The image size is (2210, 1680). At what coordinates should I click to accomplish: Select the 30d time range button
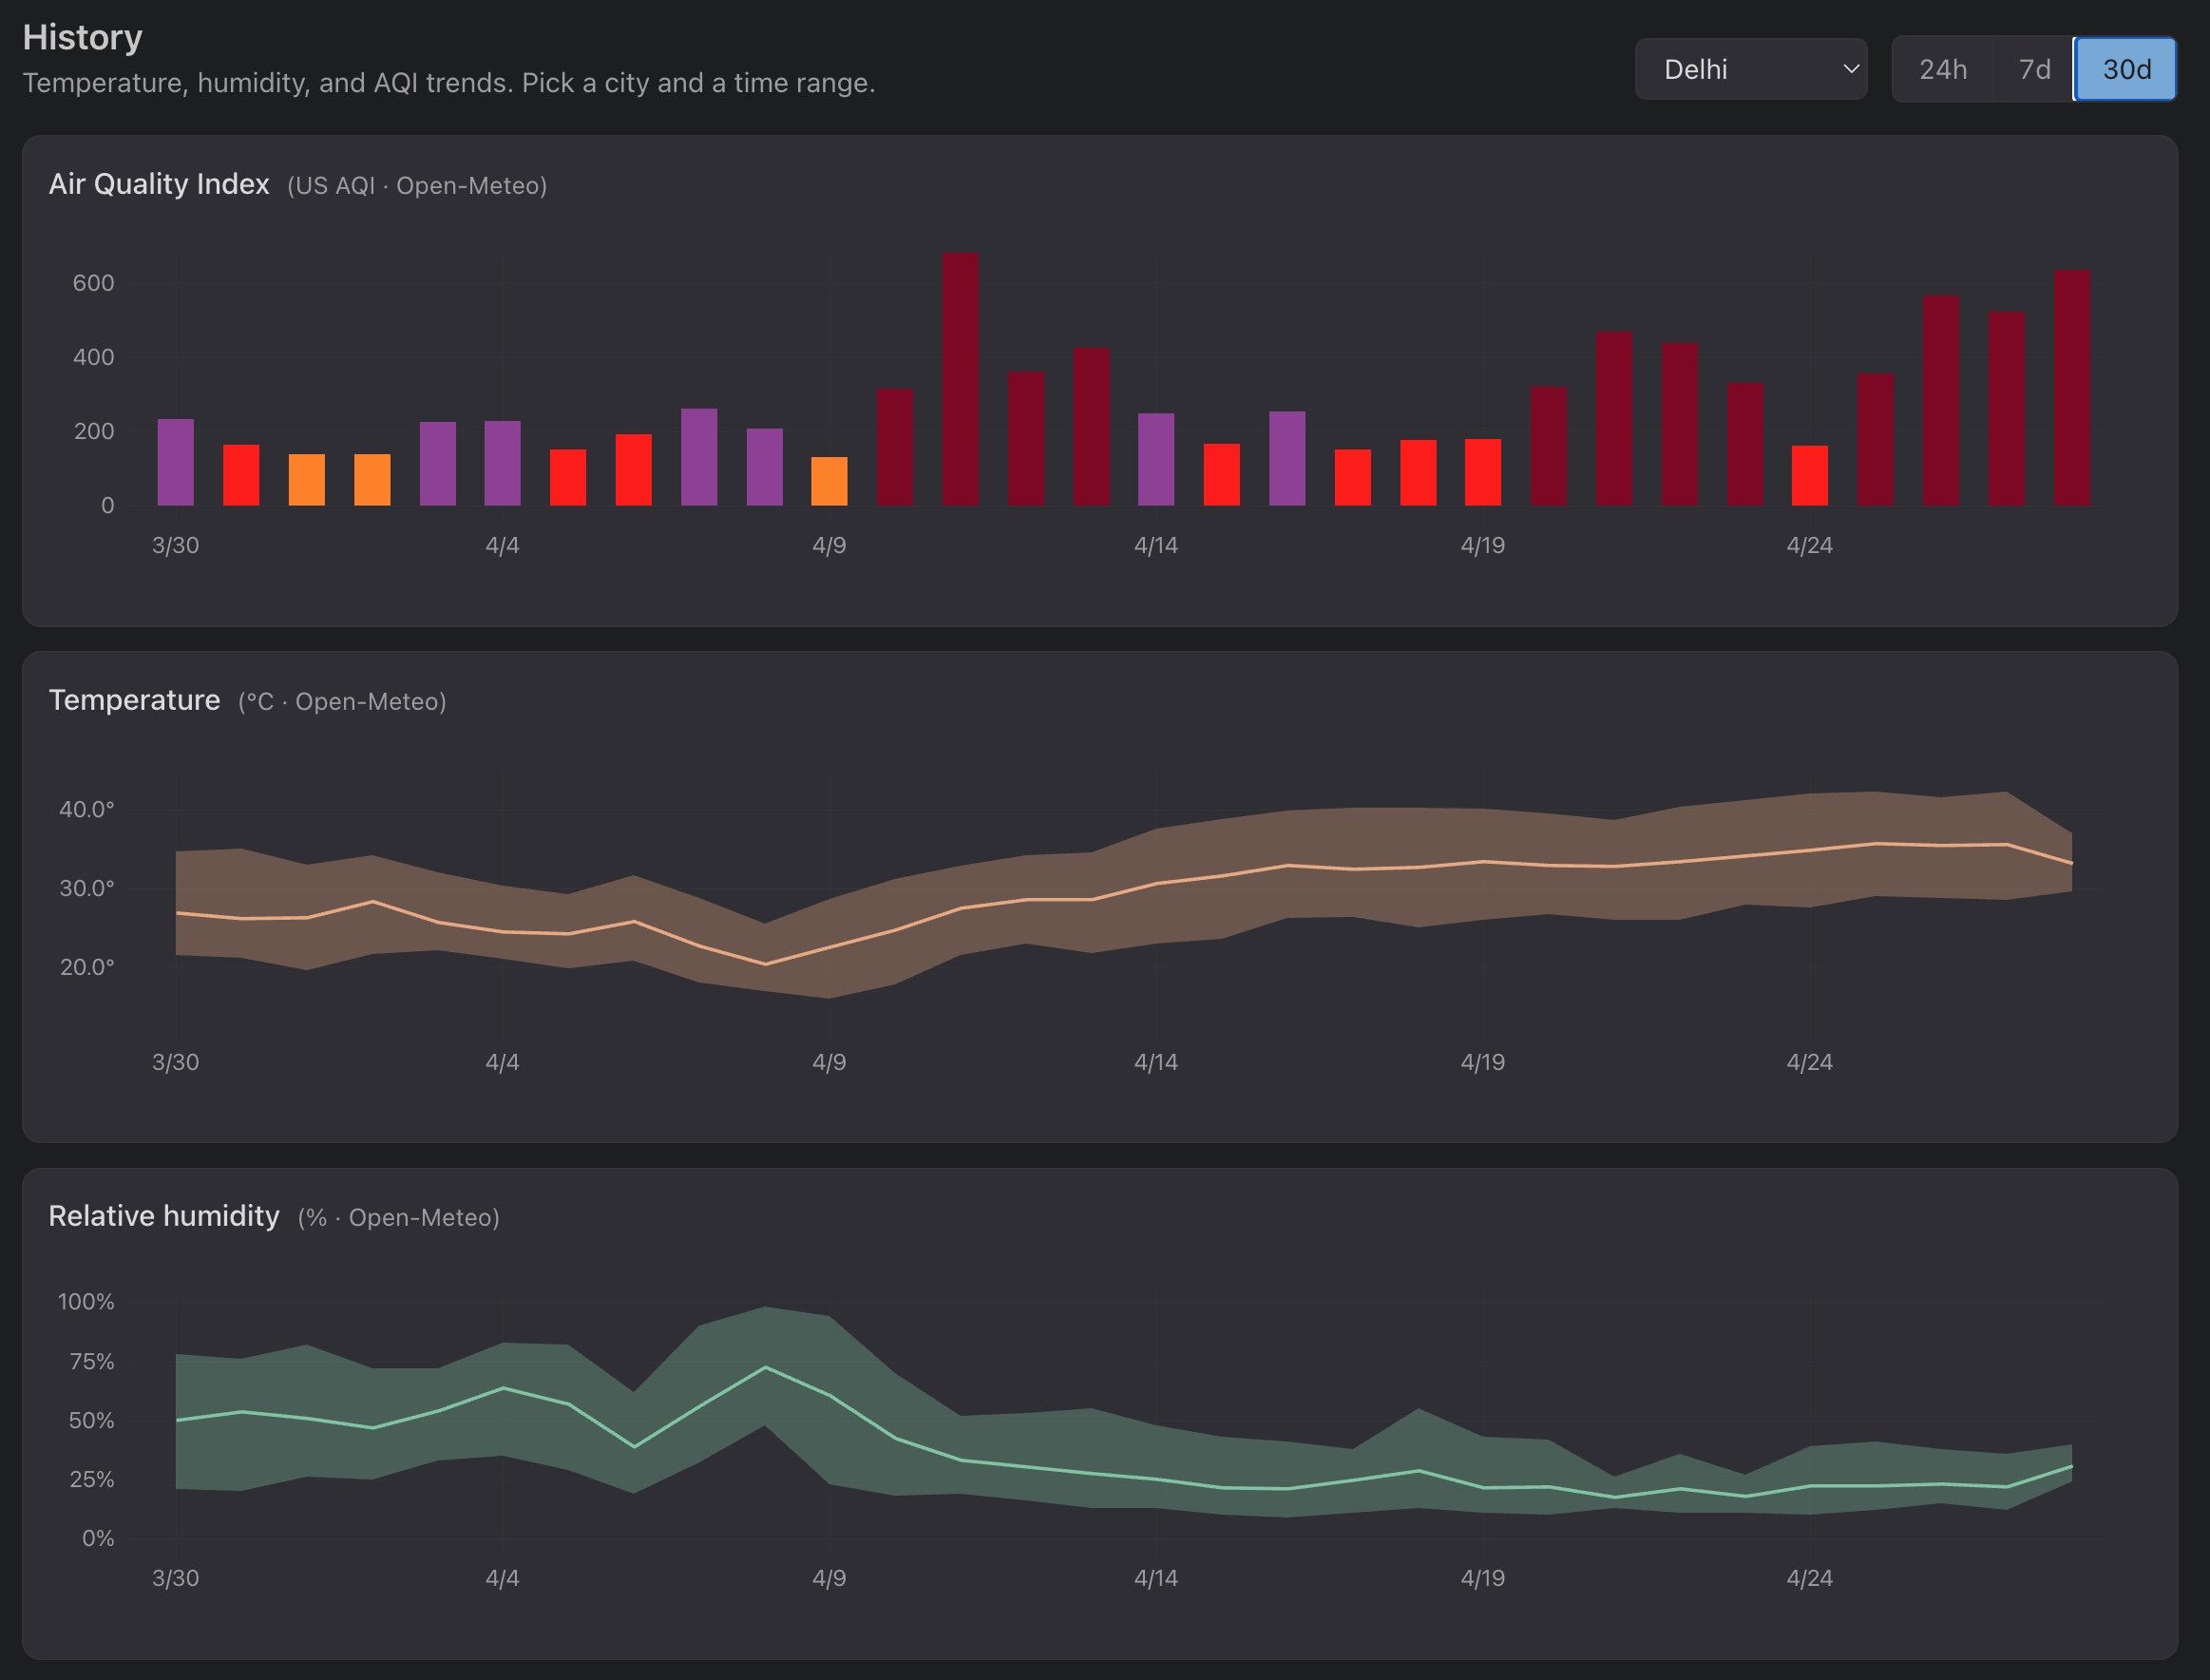[2124, 68]
